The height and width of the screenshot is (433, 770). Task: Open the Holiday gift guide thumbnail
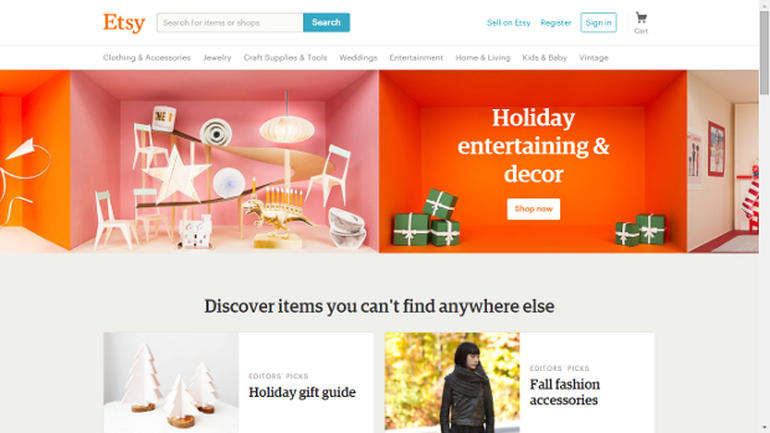click(x=171, y=383)
